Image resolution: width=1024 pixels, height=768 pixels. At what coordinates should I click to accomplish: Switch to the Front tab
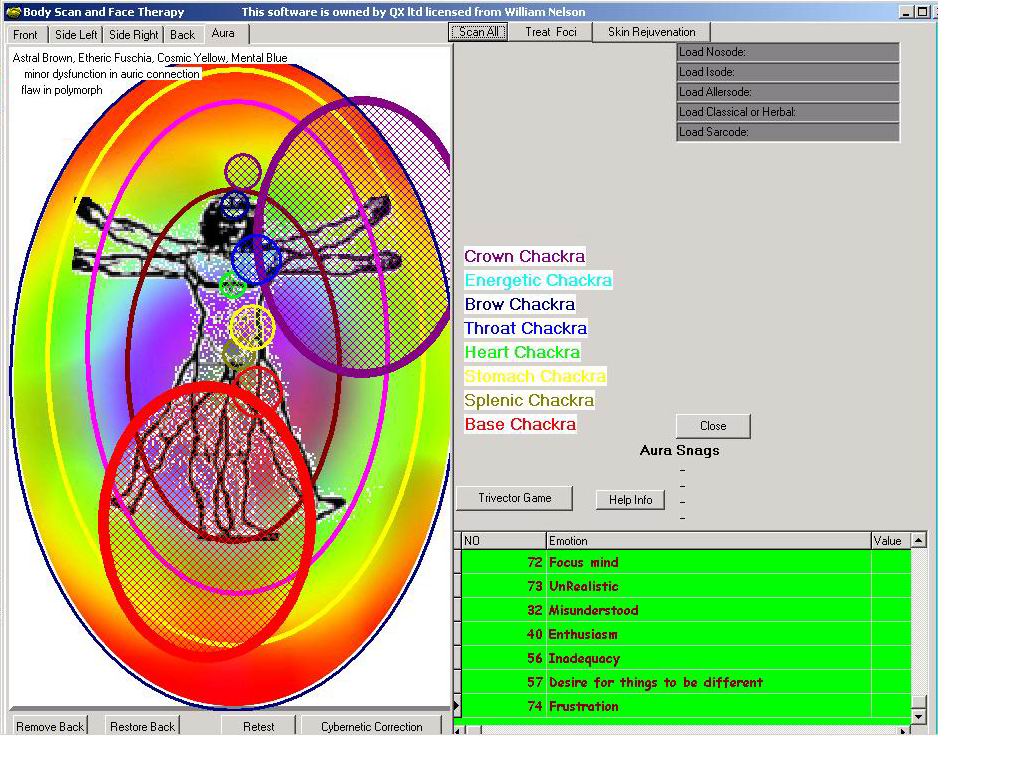tap(25, 35)
